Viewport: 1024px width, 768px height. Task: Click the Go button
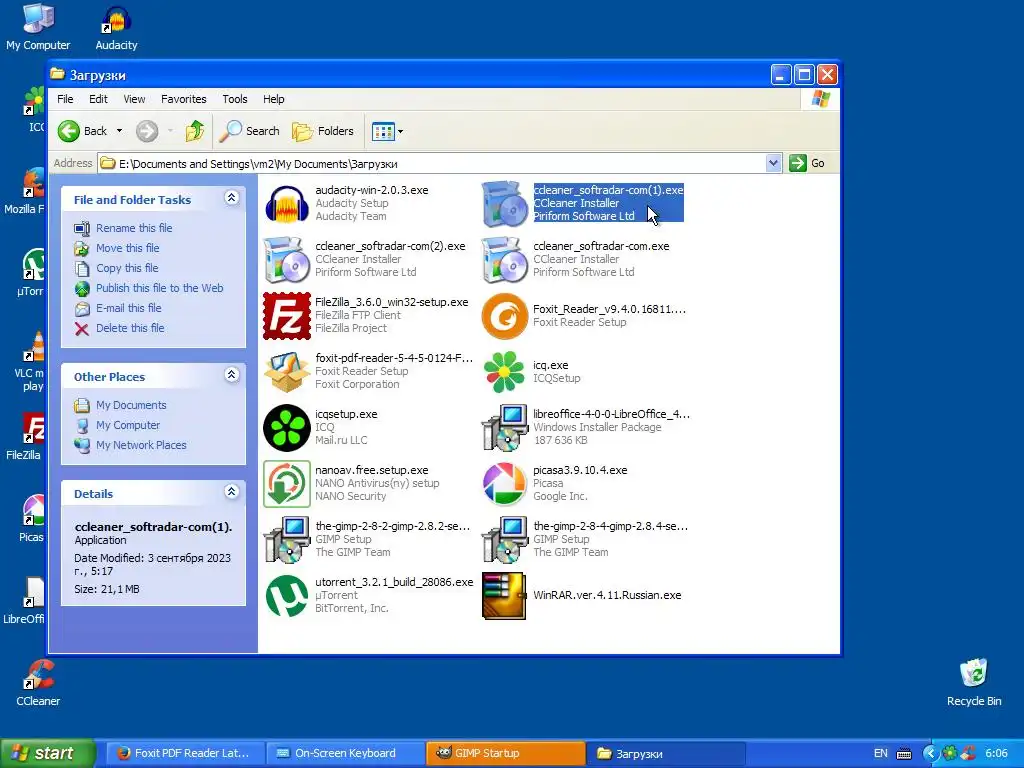[x=808, y=163]
